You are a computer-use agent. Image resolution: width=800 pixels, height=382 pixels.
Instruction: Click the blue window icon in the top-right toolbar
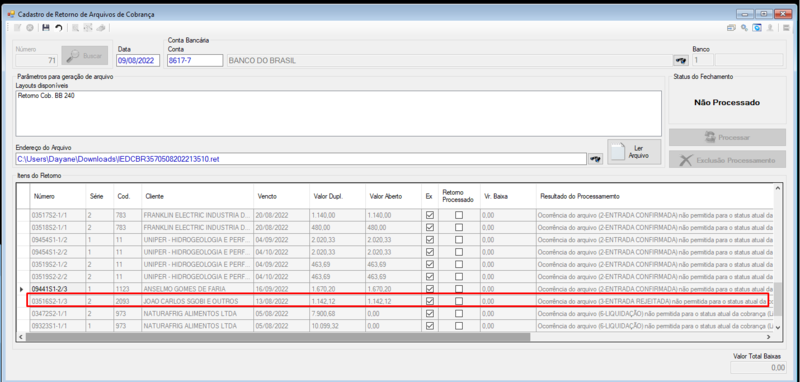pos(757,28)
